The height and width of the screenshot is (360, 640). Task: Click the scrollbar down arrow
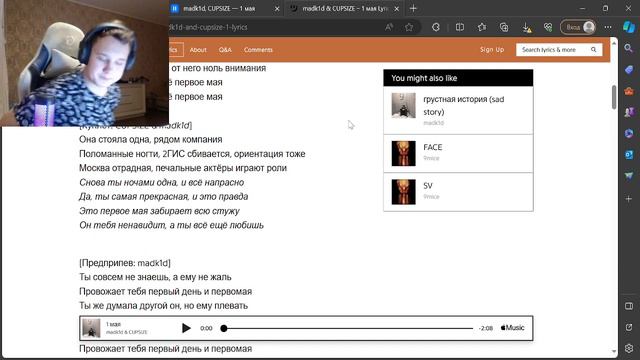(x=614, y=351)
